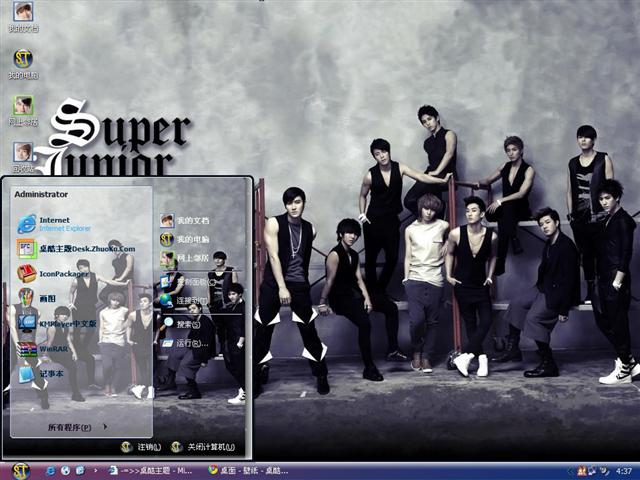
Task: Expand hidden system tray icons arrow
Action: (x=570, y=471)
